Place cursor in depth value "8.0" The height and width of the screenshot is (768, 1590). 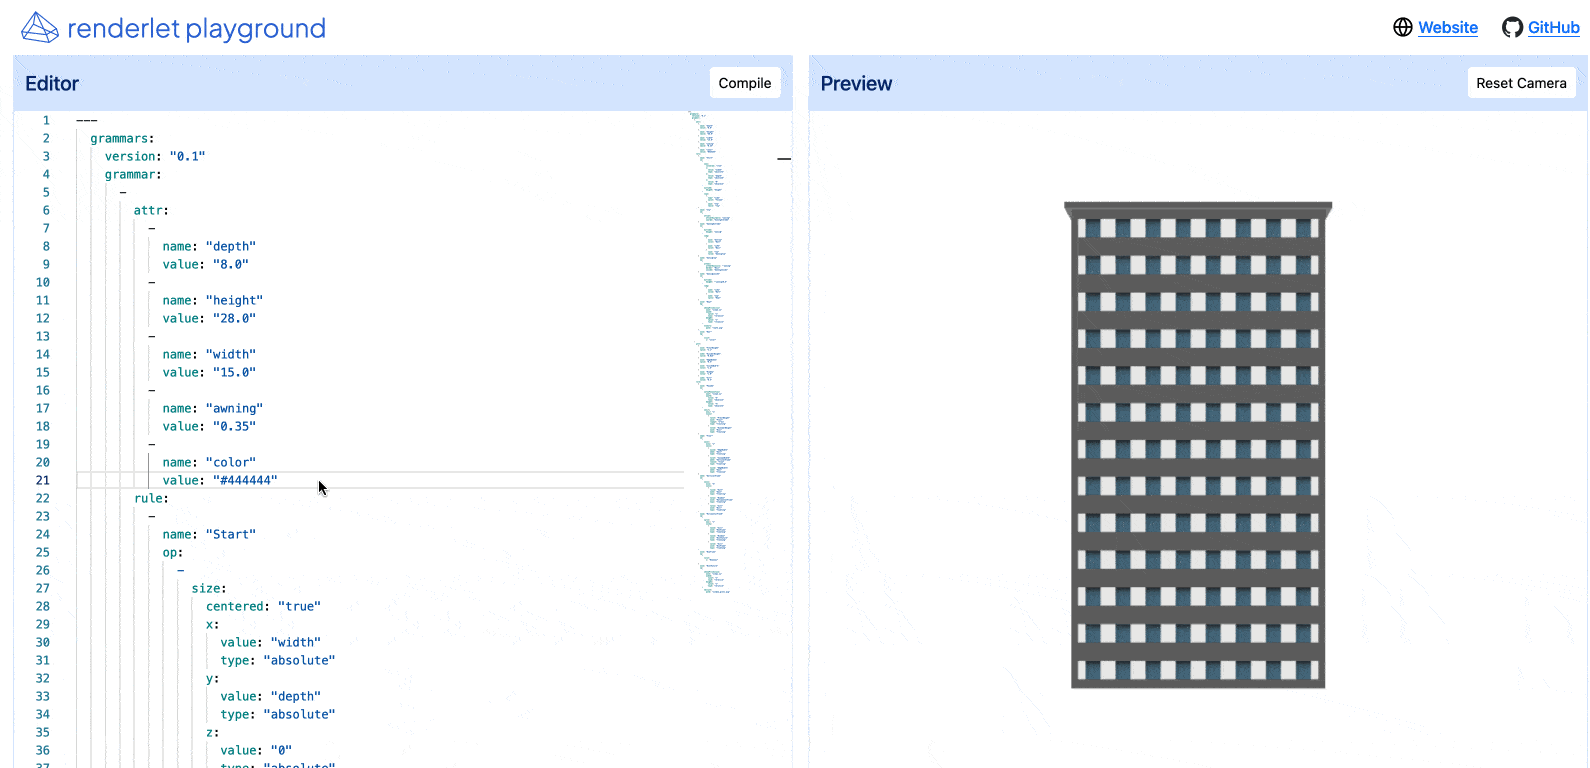point(230,265)
